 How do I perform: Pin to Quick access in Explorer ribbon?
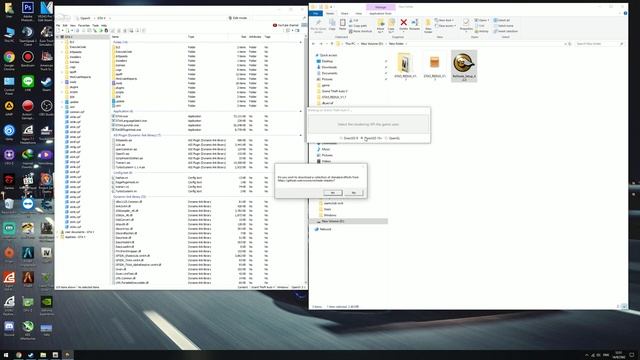point(318,25)
